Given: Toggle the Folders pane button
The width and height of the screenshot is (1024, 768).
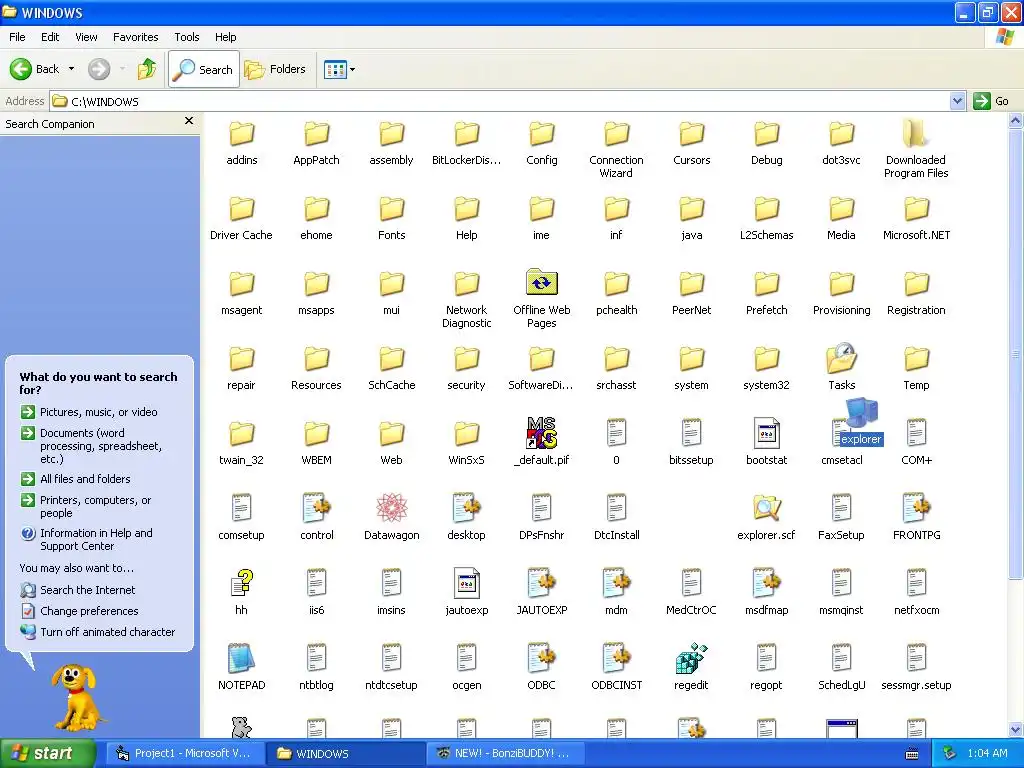Looking at the screenshot, I should [275, 69].
